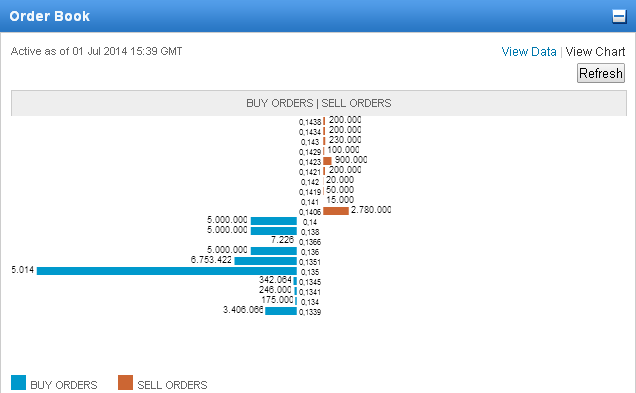Select price label 0,1434
The height and width of the screenshot is (393, 636).
(x=310, y=132)
